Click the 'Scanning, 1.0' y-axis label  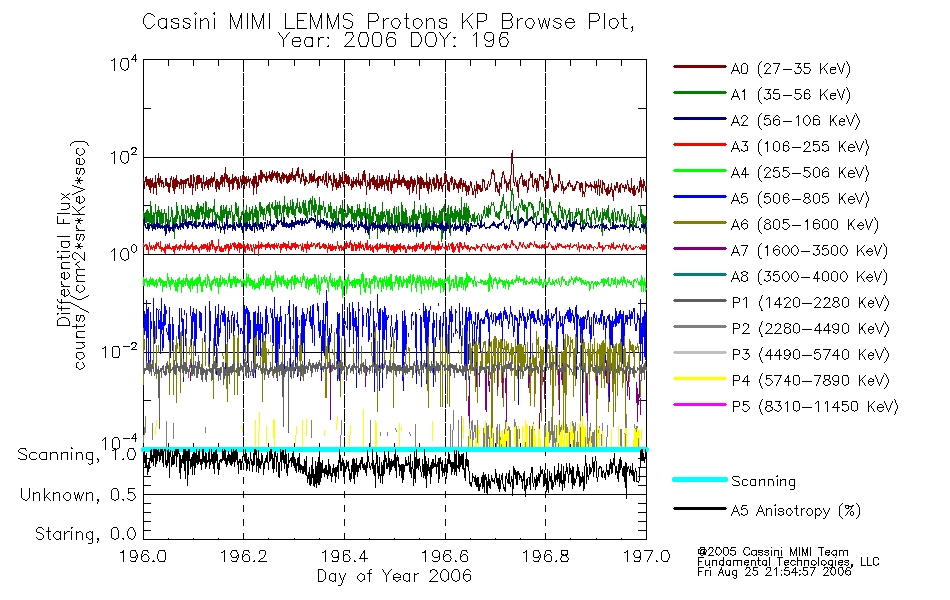click(77, 455)
